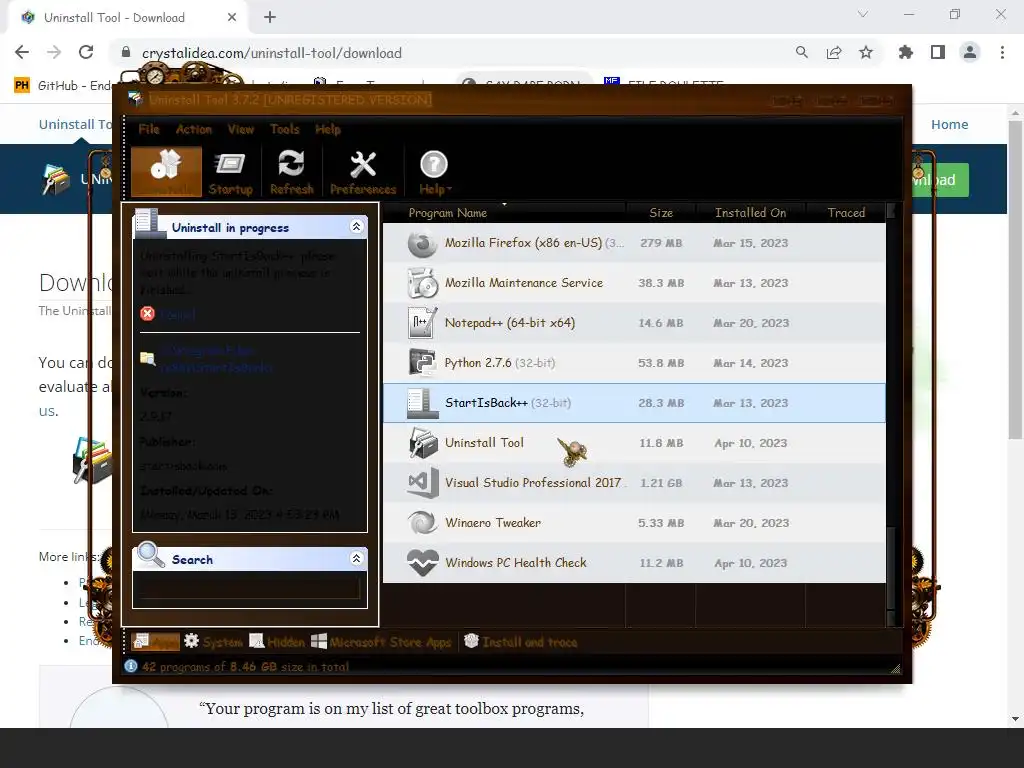Open the program folder icon in details panel
This screenshot has width=1024, height=768.
click(x=148, y=358)
